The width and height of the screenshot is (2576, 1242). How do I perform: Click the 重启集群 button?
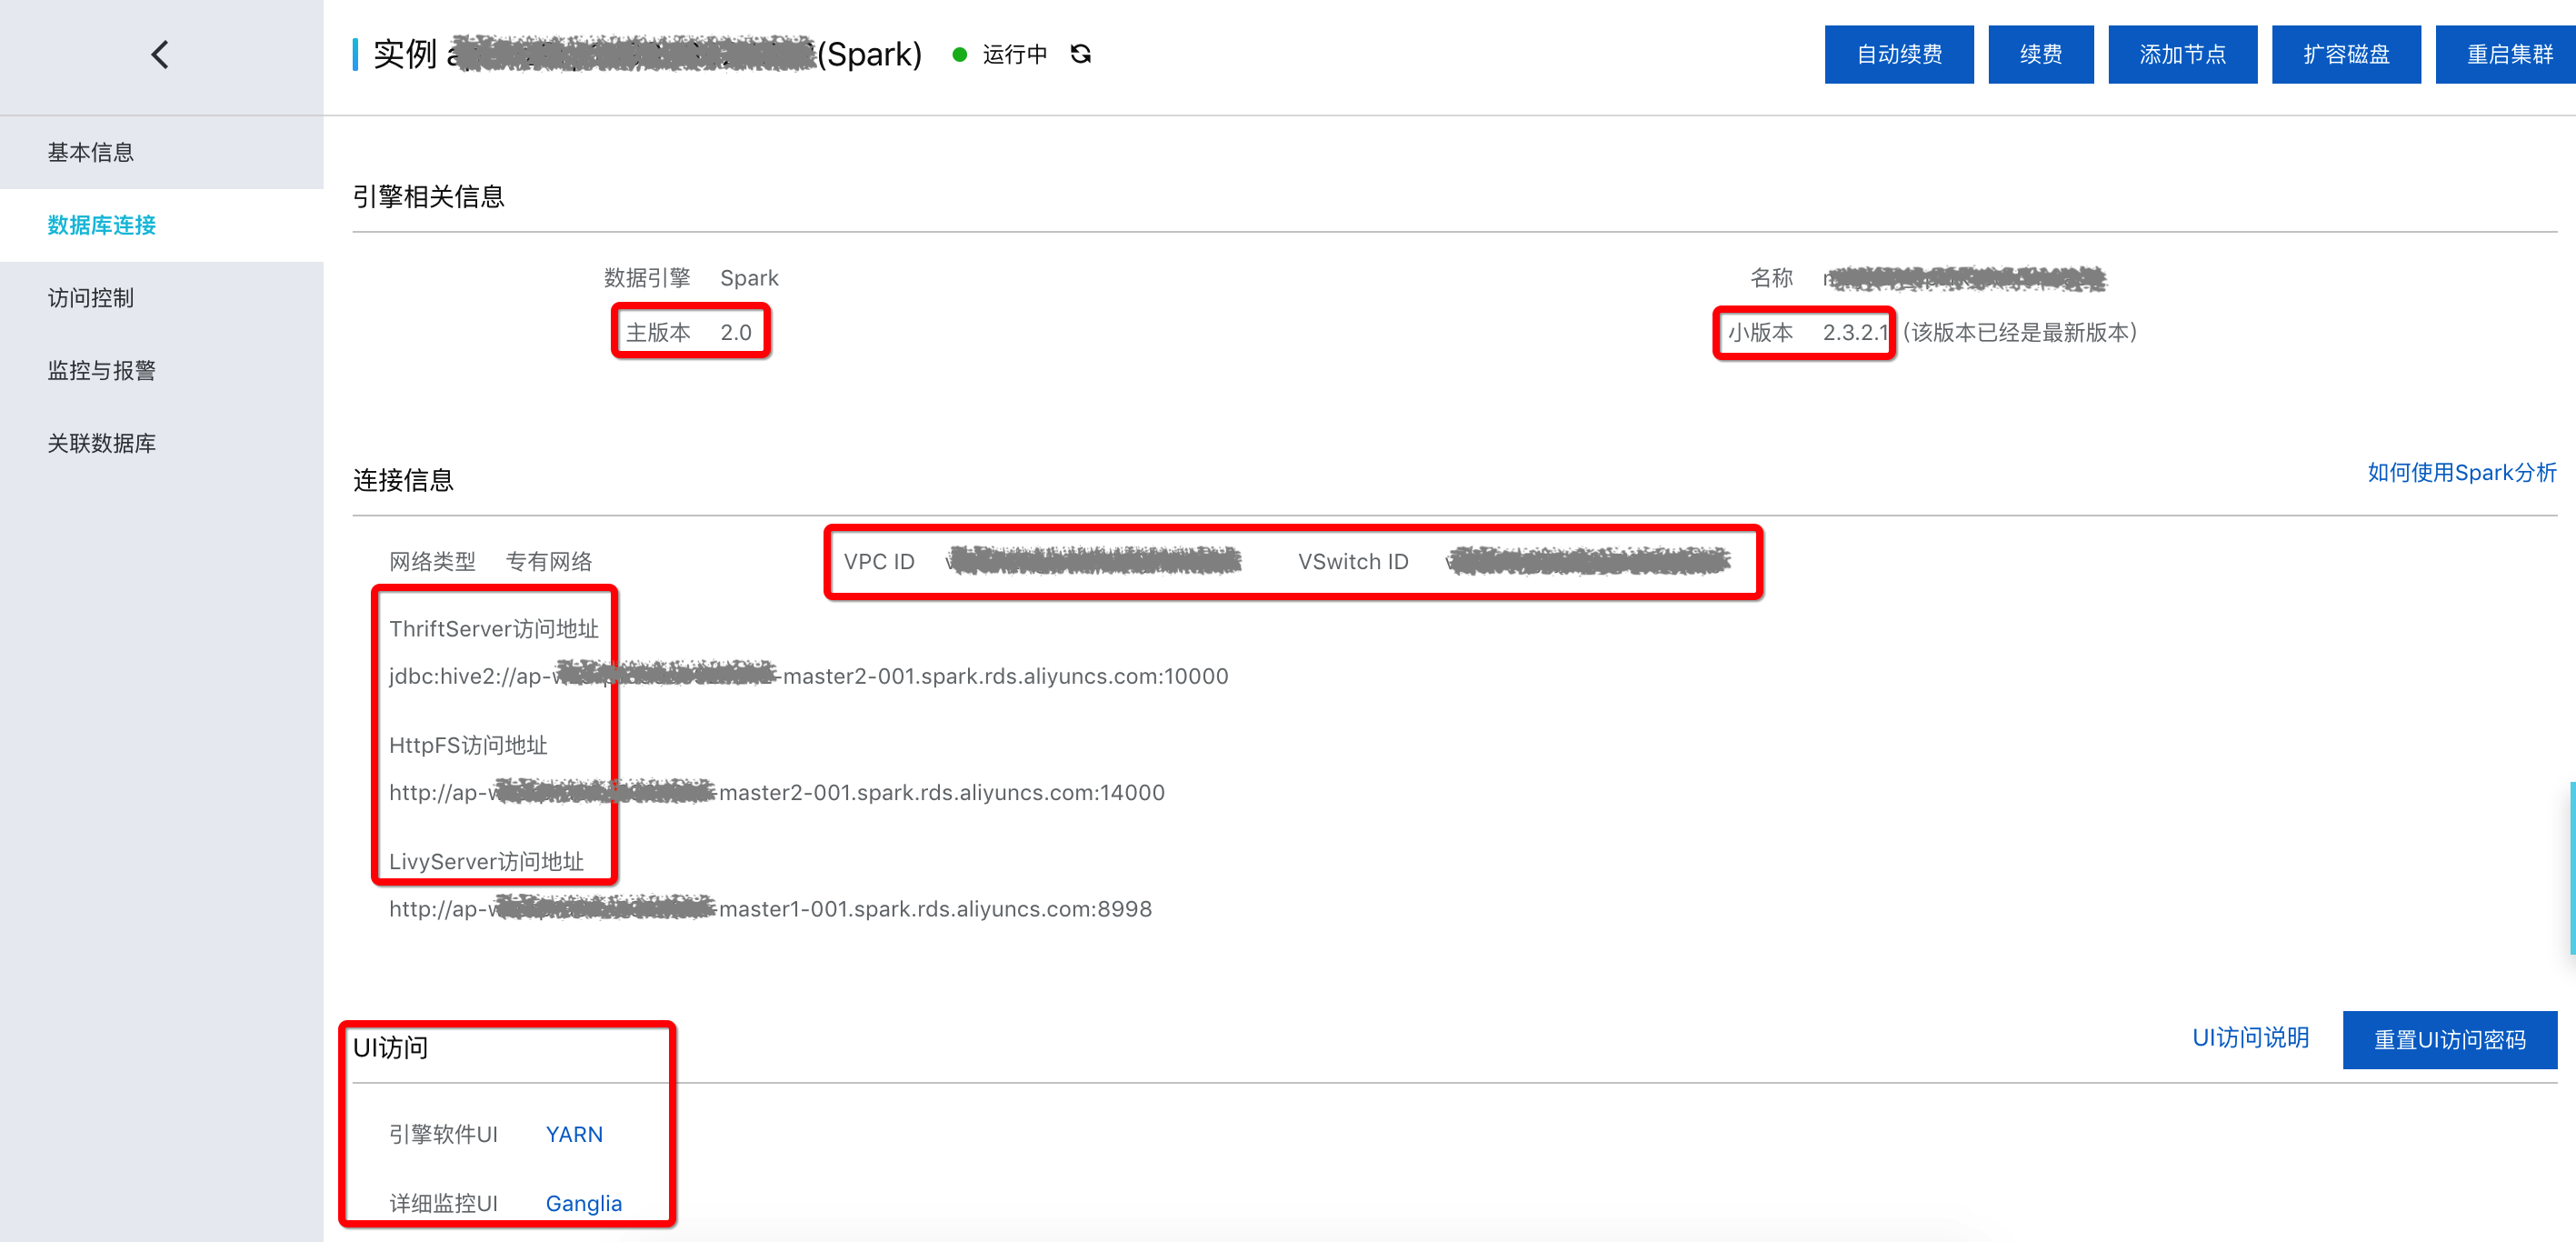click(x=2505, y=54)
